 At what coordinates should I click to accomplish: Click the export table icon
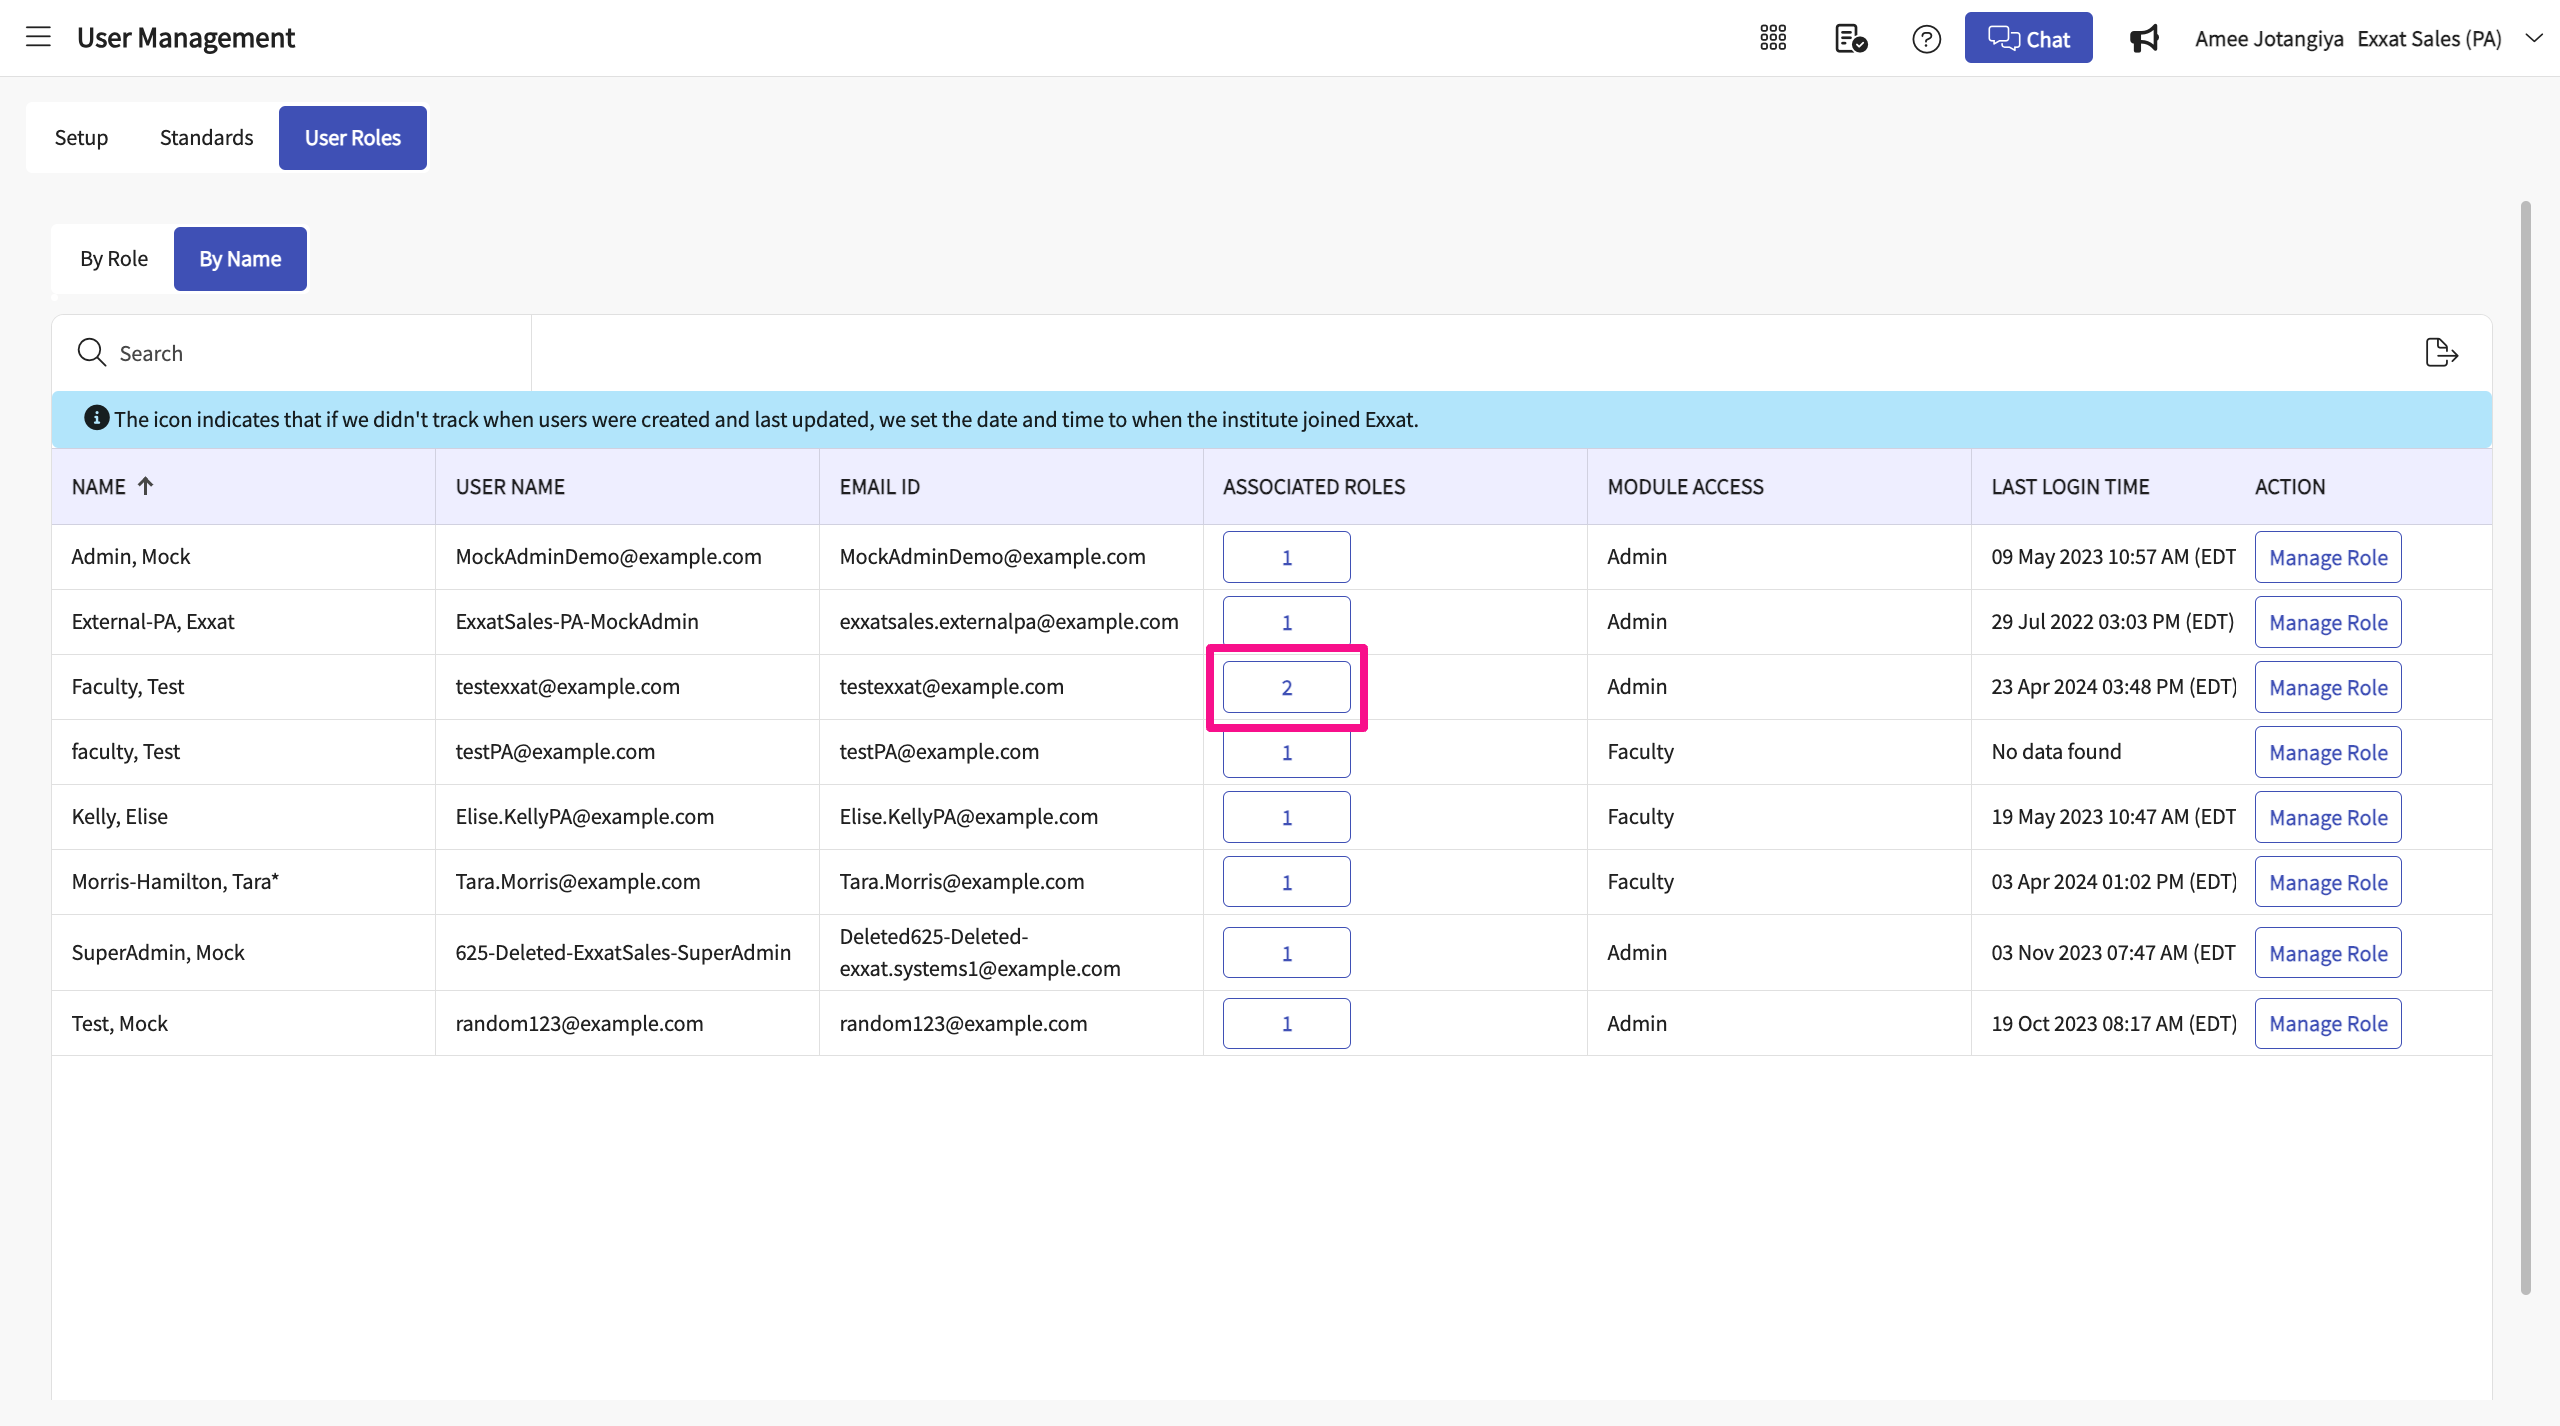2441,353
